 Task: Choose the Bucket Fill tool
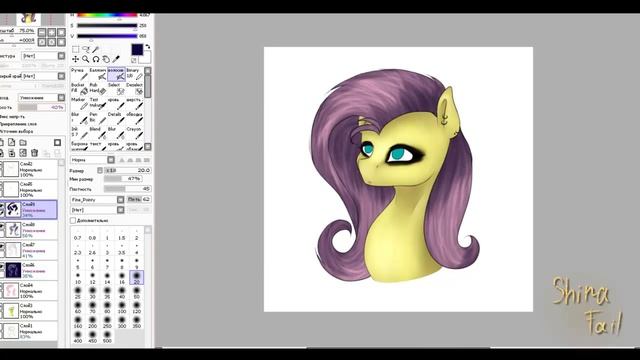[79, 89]
